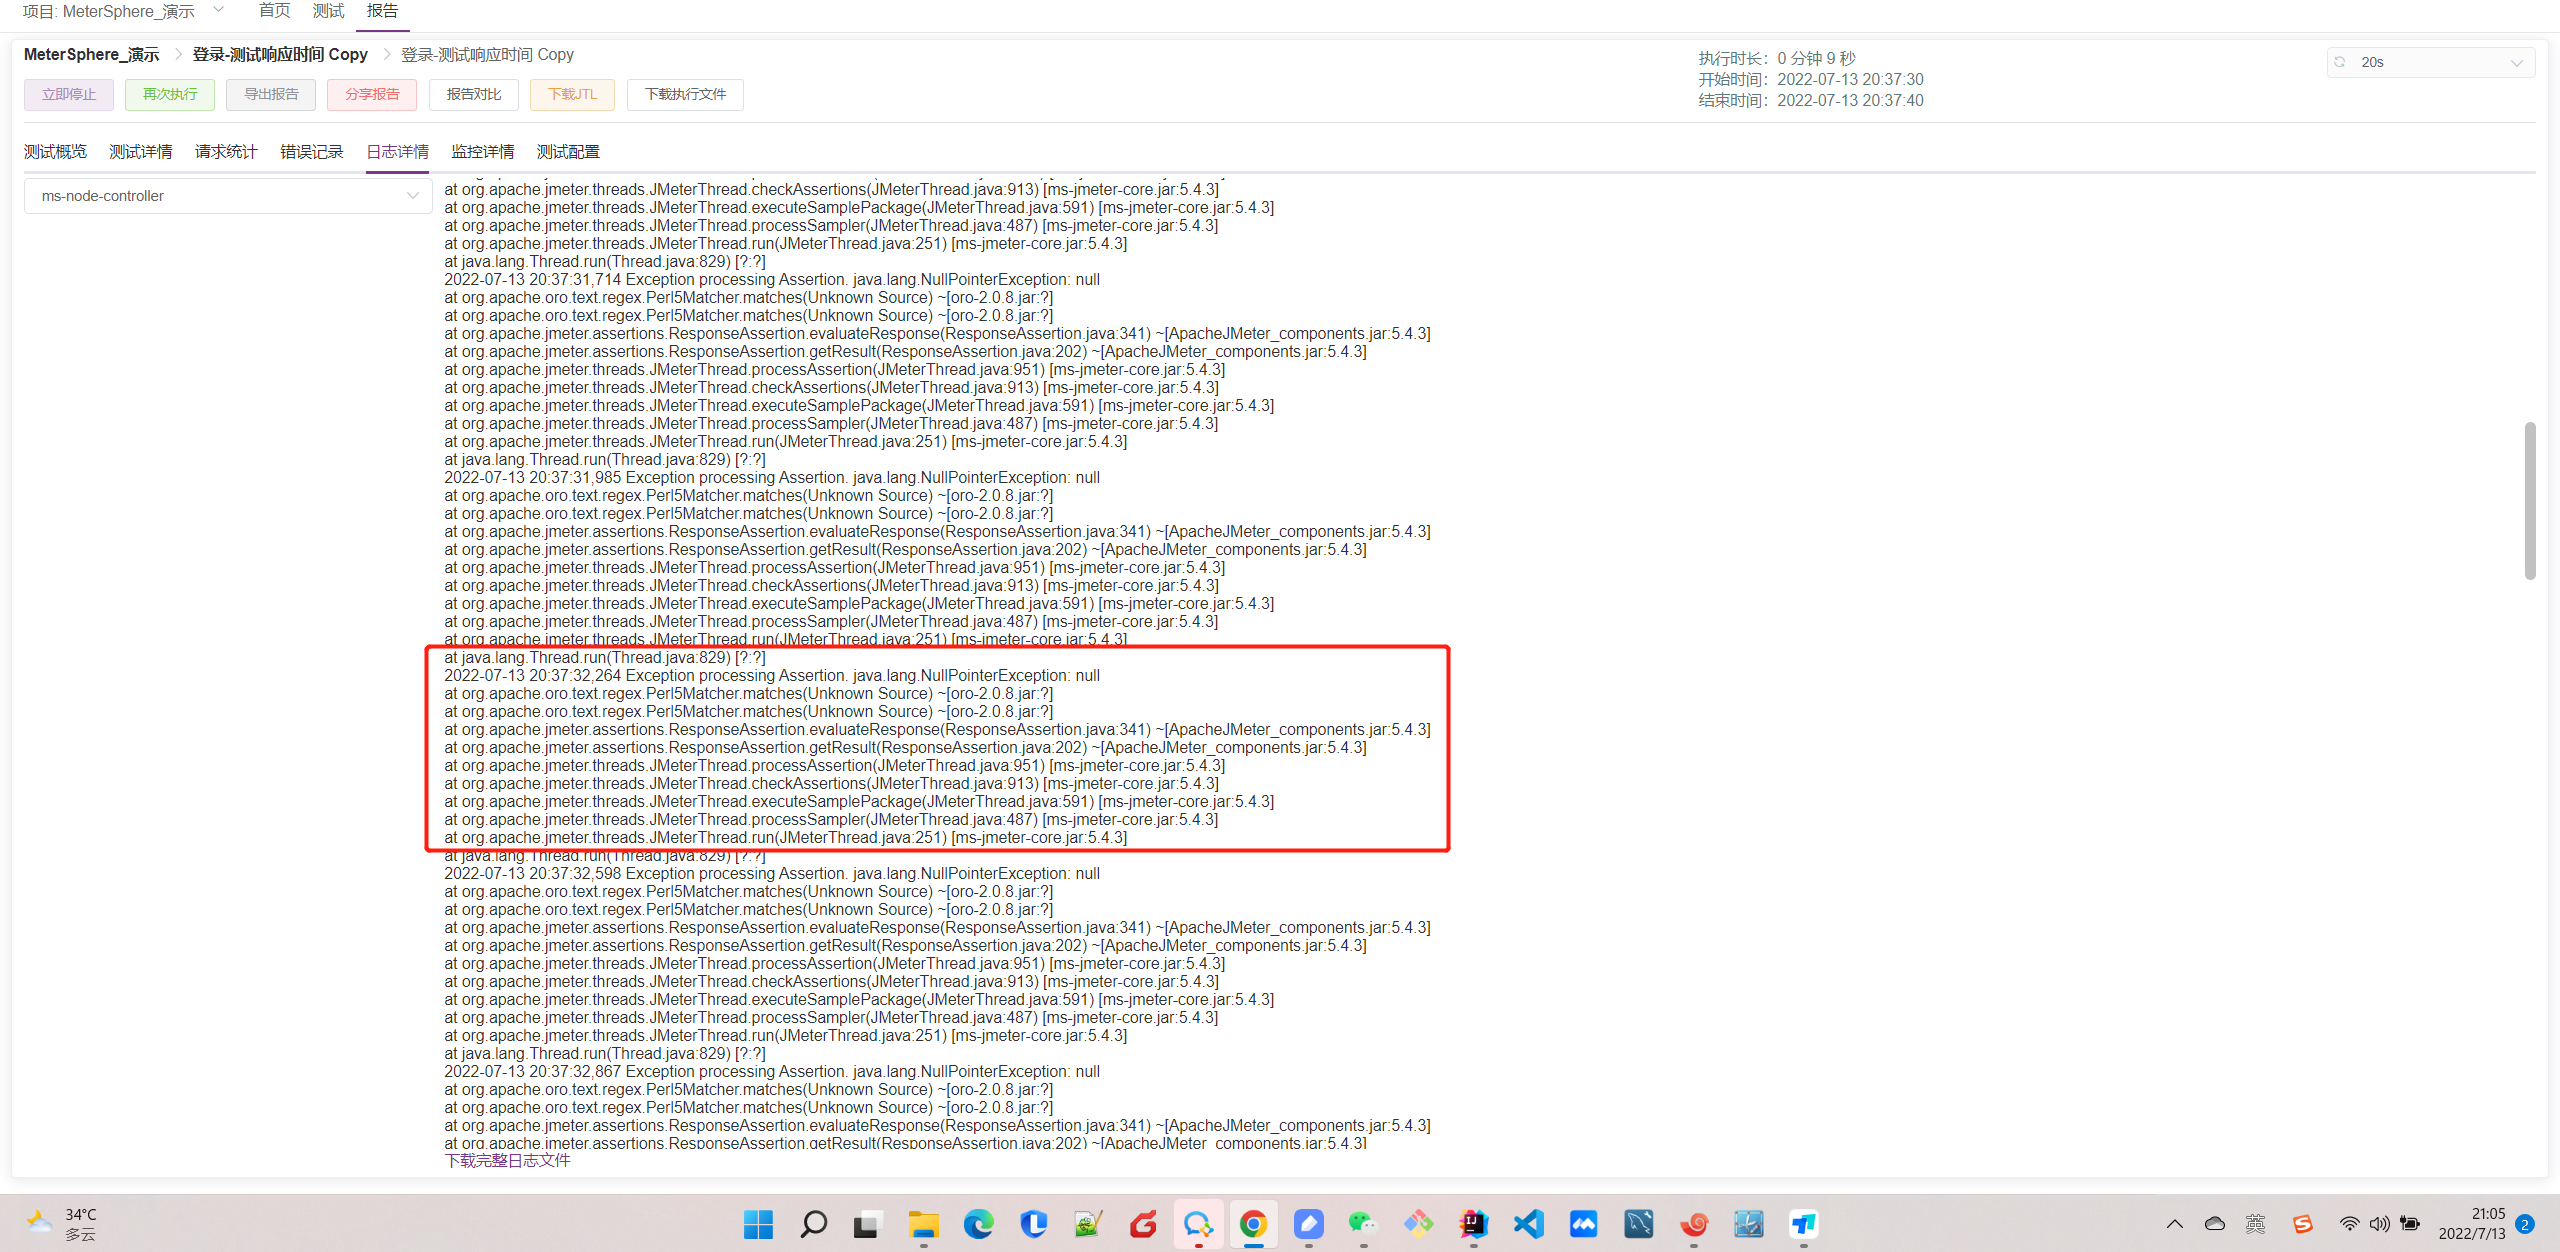The image size is (2560, 1252).
Task: Switch to the 监控详情 tab
Action: [482, 152]
